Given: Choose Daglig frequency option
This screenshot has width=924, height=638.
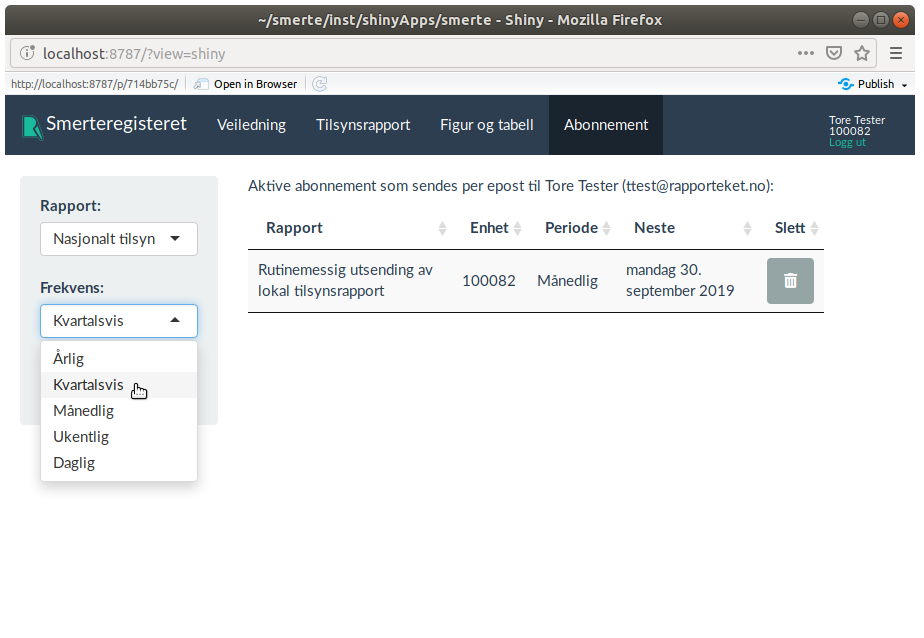Looking at the screenshot, I should click(118, 462).
